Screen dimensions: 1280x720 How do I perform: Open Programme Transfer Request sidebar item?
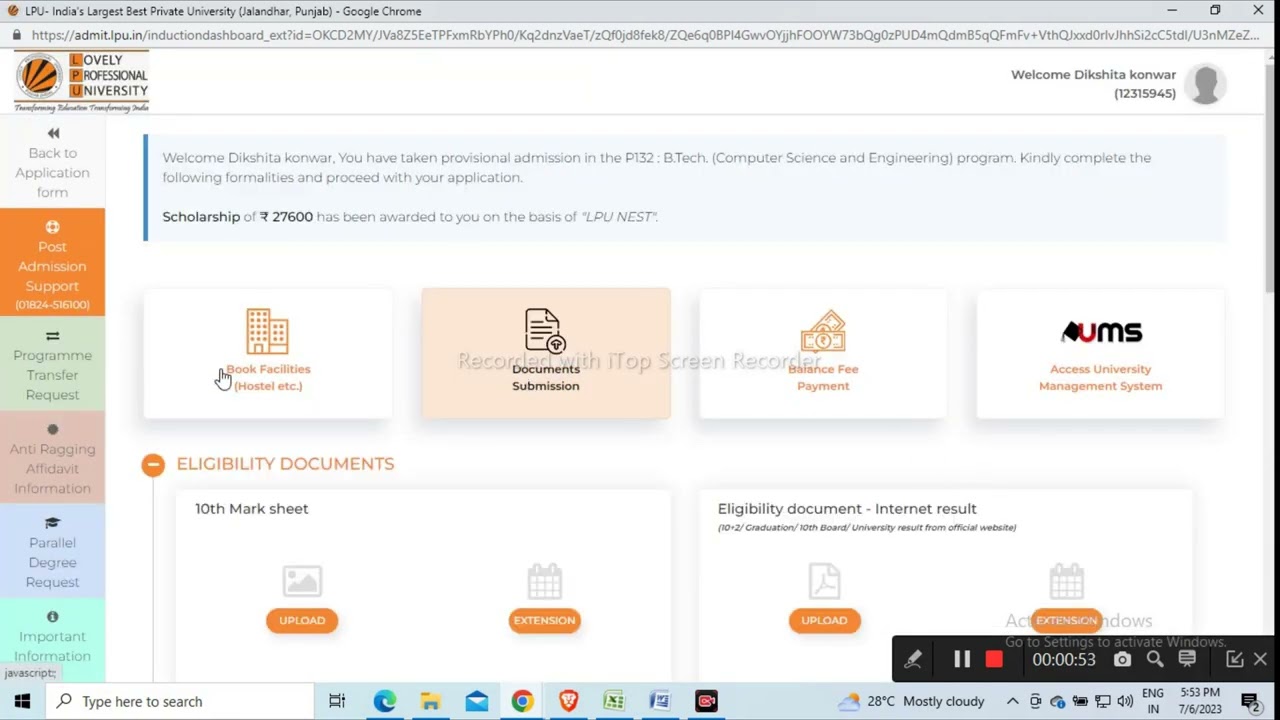point(52,365)
